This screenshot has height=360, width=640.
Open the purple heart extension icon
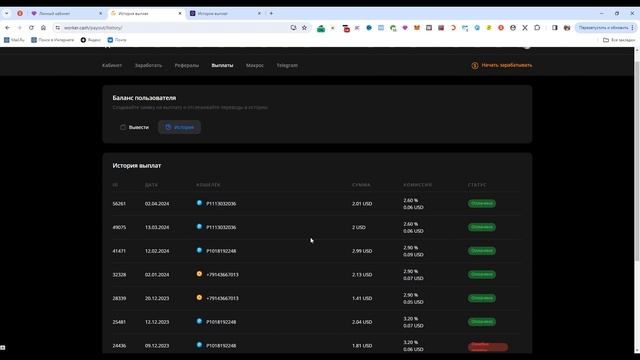[x=405, y=28]
